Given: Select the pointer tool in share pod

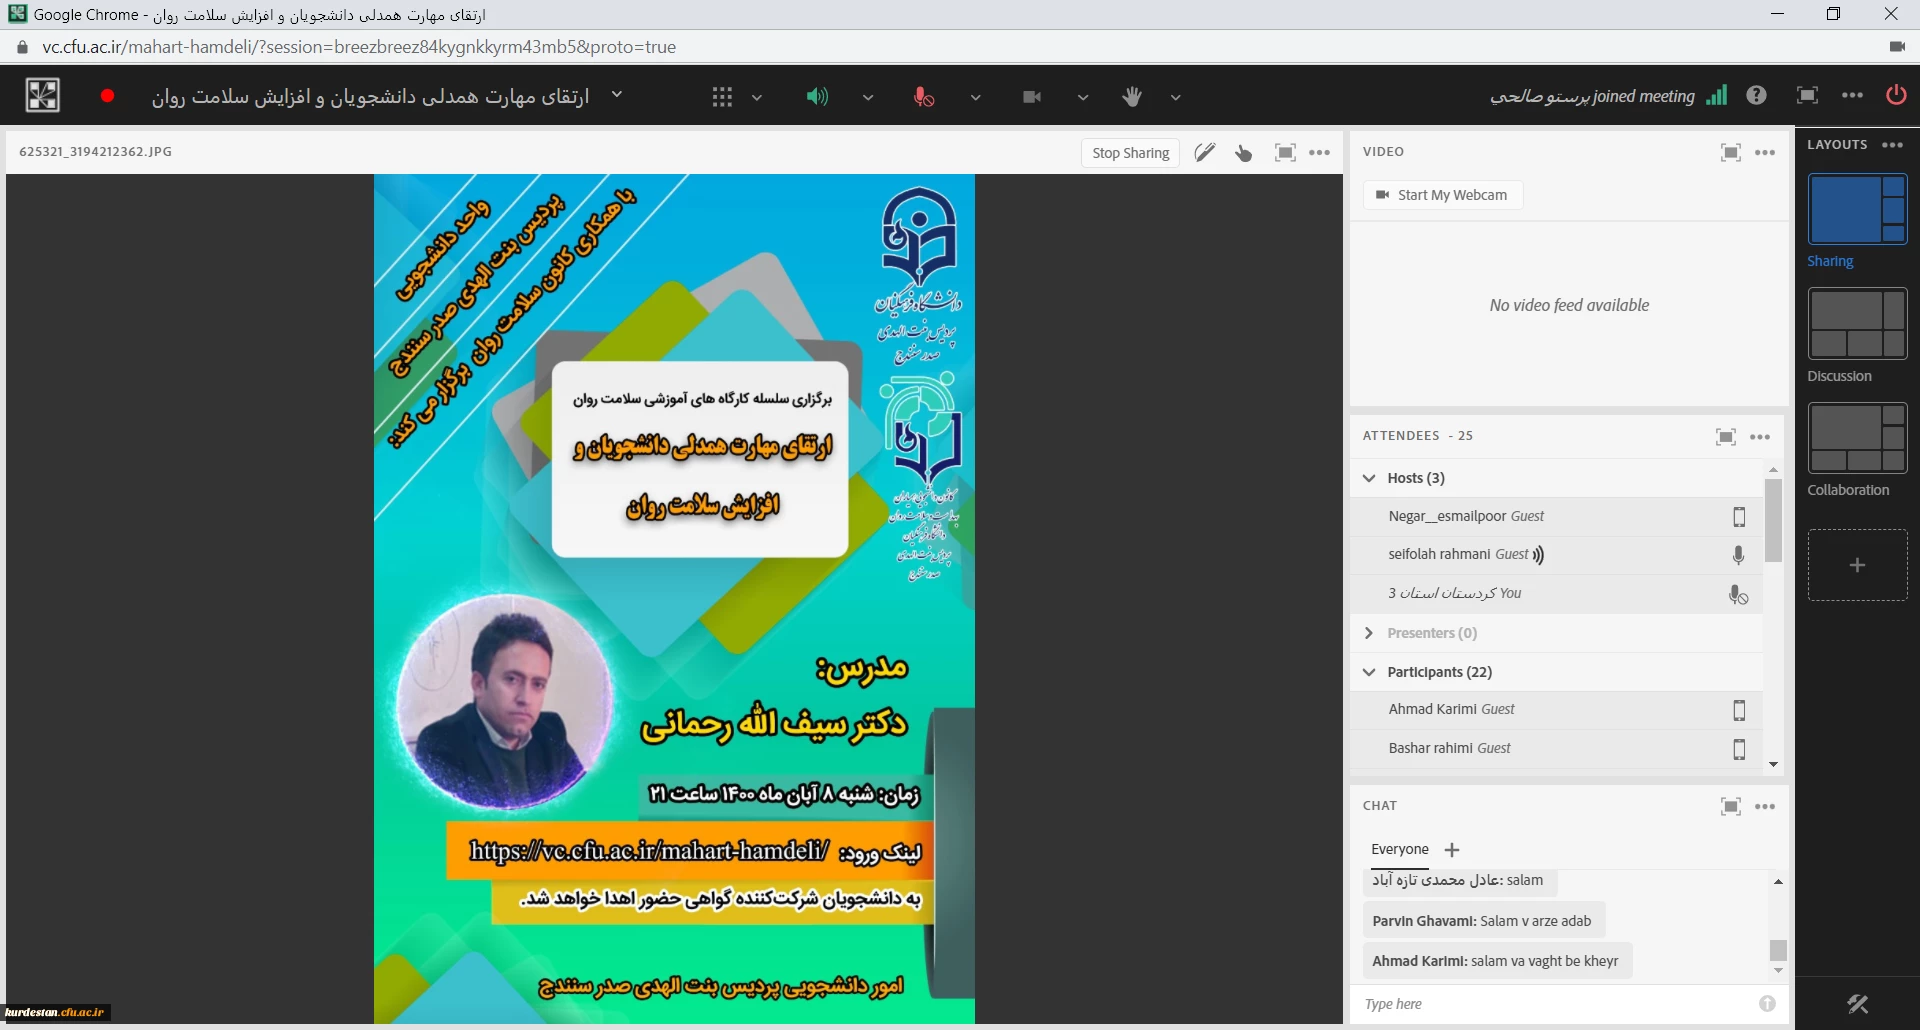Looking at the screenshot, I should click(x=1243, y=153).
